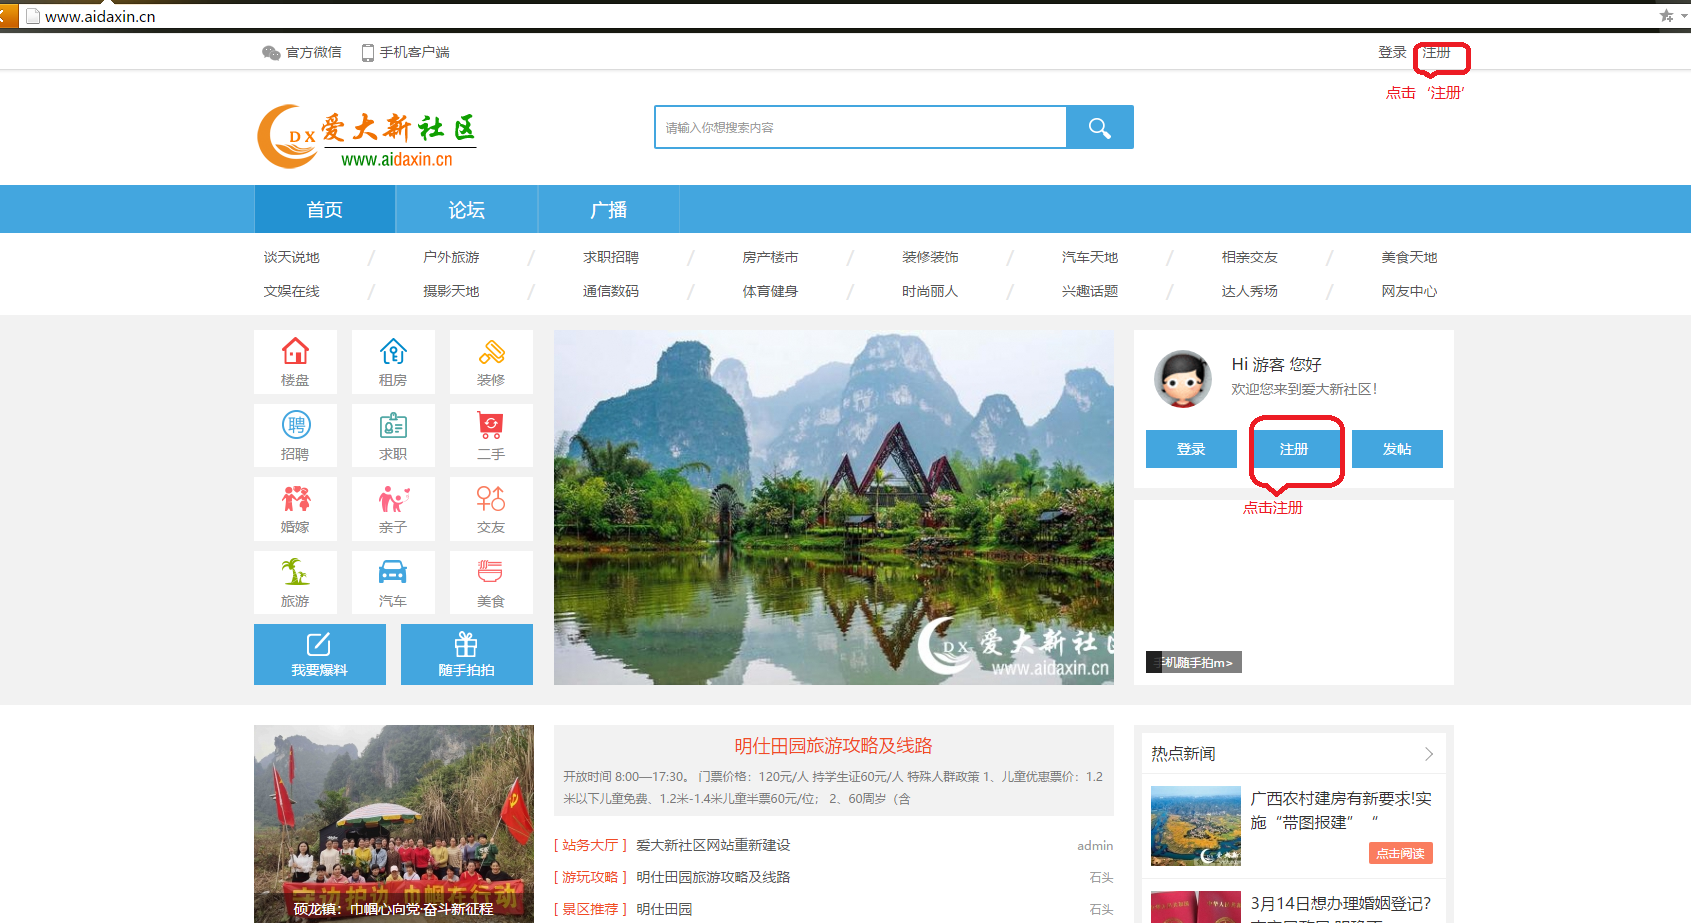Click the magnifier search button
This screenshot has width=1691, height=923.
pyautogui.click(x=1099, y=128)
